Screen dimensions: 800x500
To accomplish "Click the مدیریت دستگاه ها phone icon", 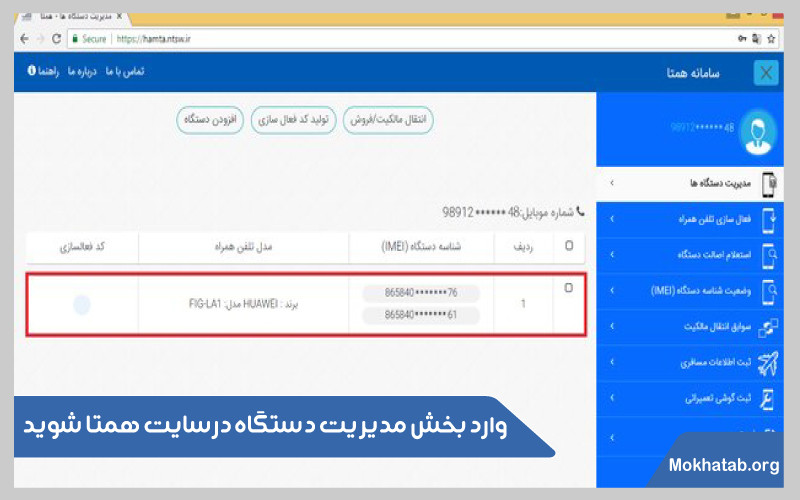I will point(769,184).
